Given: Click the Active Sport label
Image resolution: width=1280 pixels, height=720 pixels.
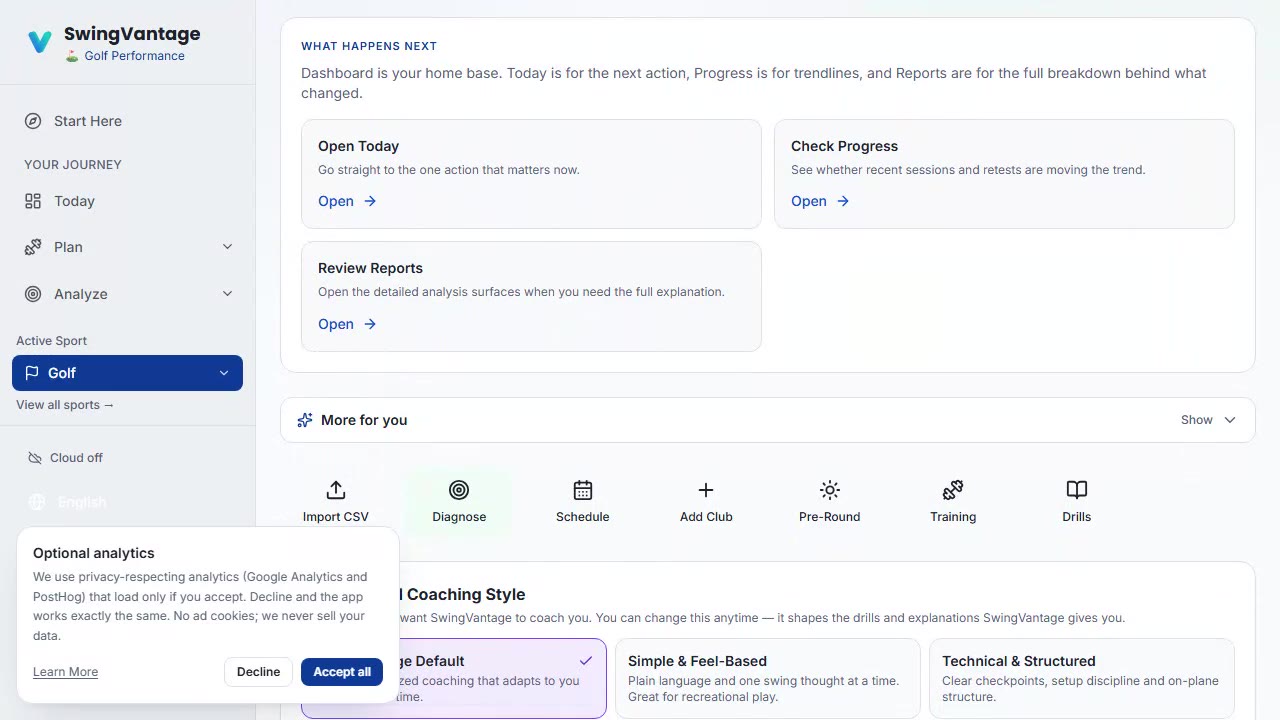Looking at the screenshot, I should point(52,341).
